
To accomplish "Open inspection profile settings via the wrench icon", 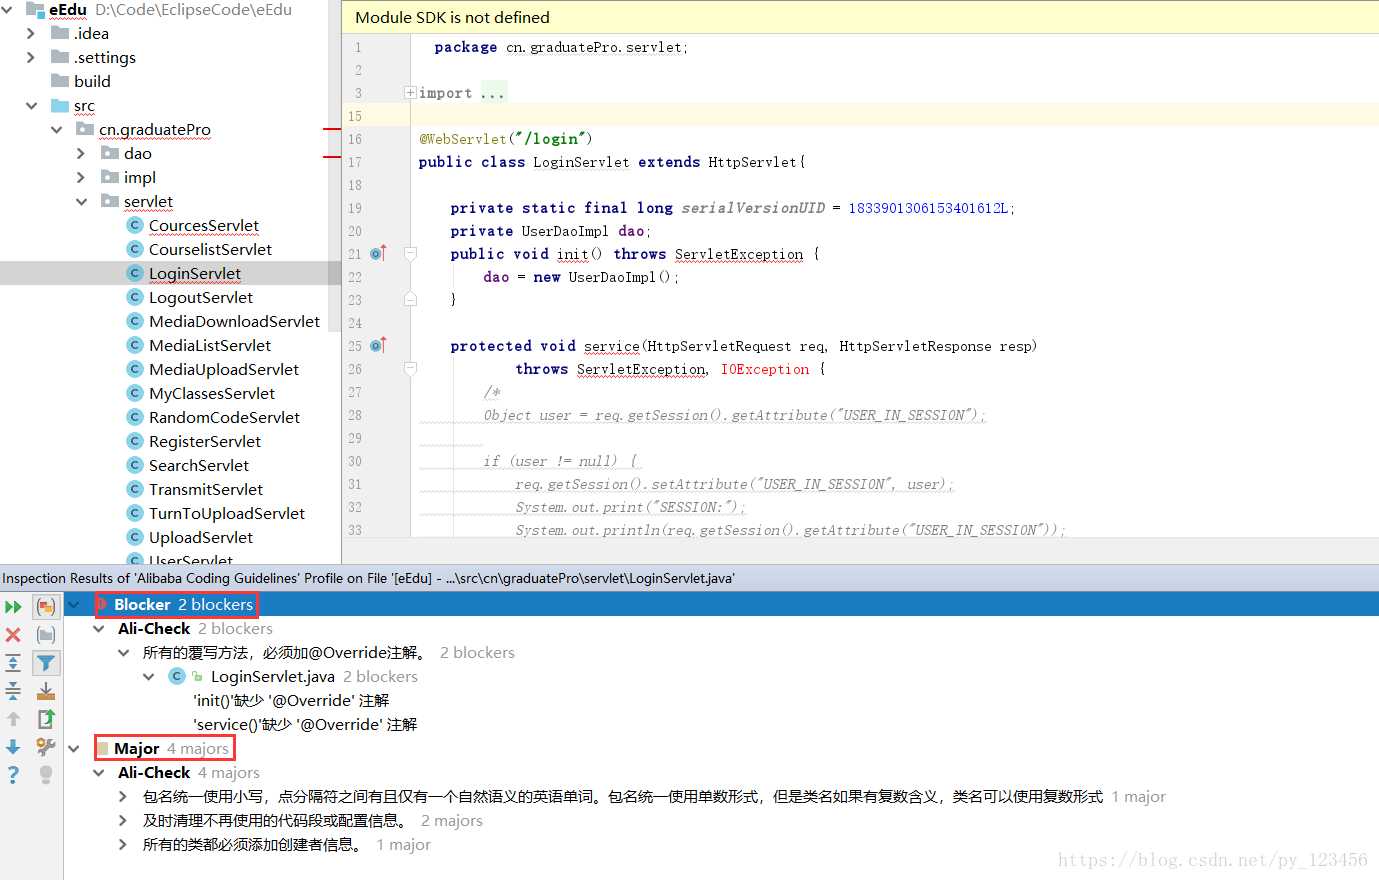I will click(46, 747).
